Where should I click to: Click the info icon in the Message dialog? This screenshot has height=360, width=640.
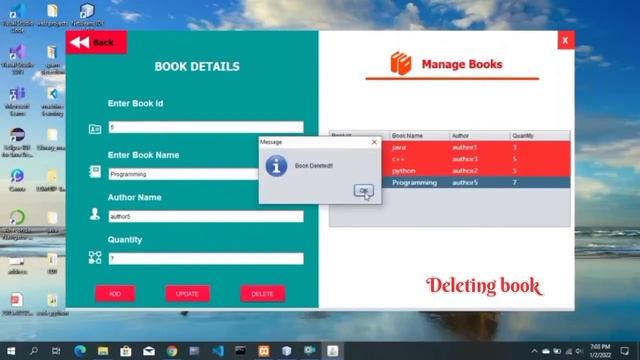[276, 166]
